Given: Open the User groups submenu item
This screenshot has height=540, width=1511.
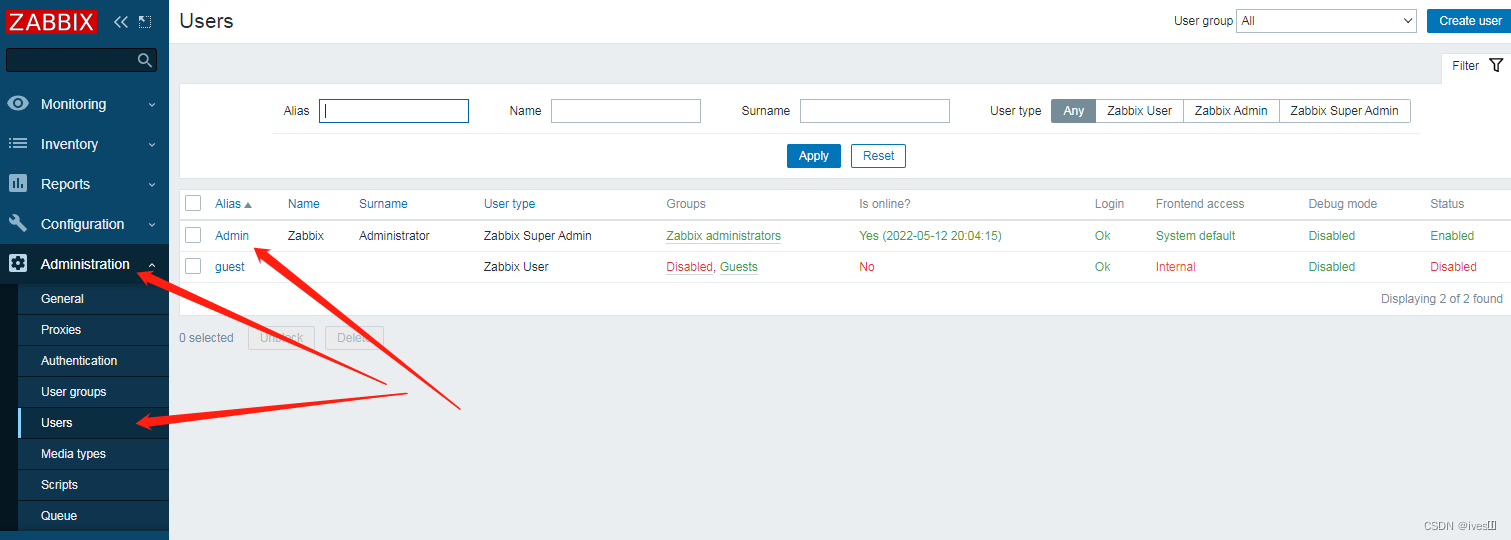Looking at the screenshot, I should [93, 392].
